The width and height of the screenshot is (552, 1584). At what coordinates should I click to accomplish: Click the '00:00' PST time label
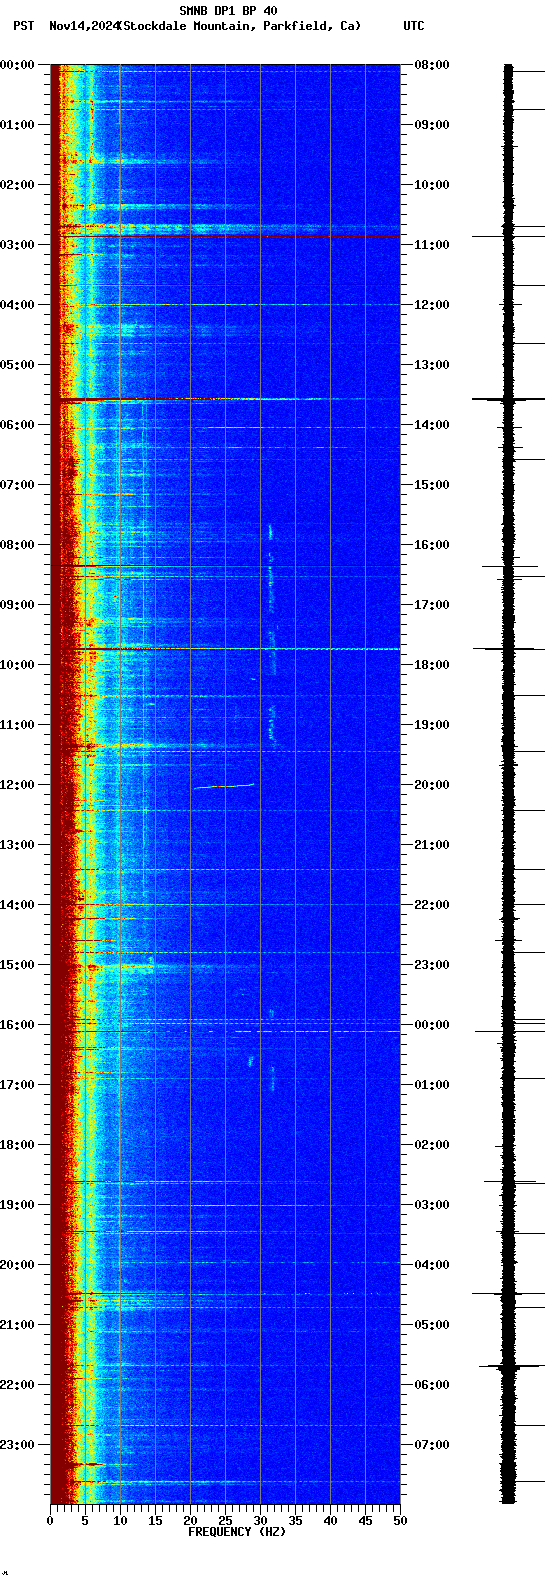coord(17,65)
